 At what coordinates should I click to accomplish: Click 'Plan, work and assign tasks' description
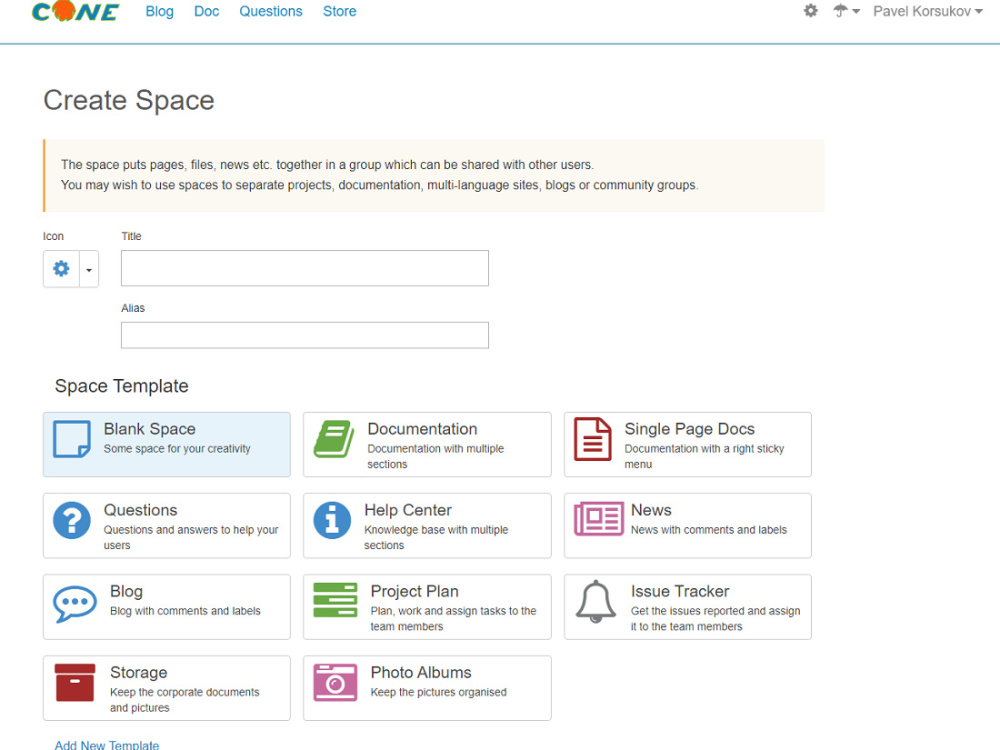pos(453,618)
